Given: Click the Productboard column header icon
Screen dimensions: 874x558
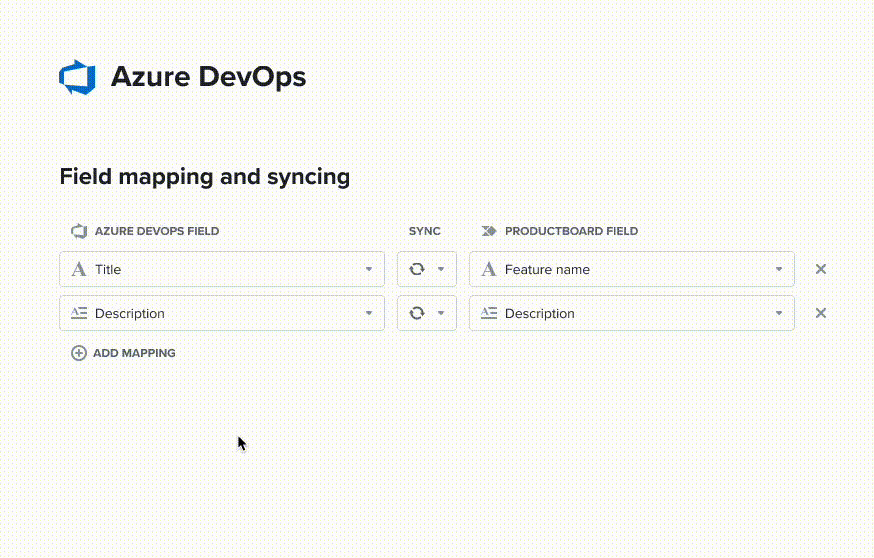Looking at the screenshot, I should point(489,231).
